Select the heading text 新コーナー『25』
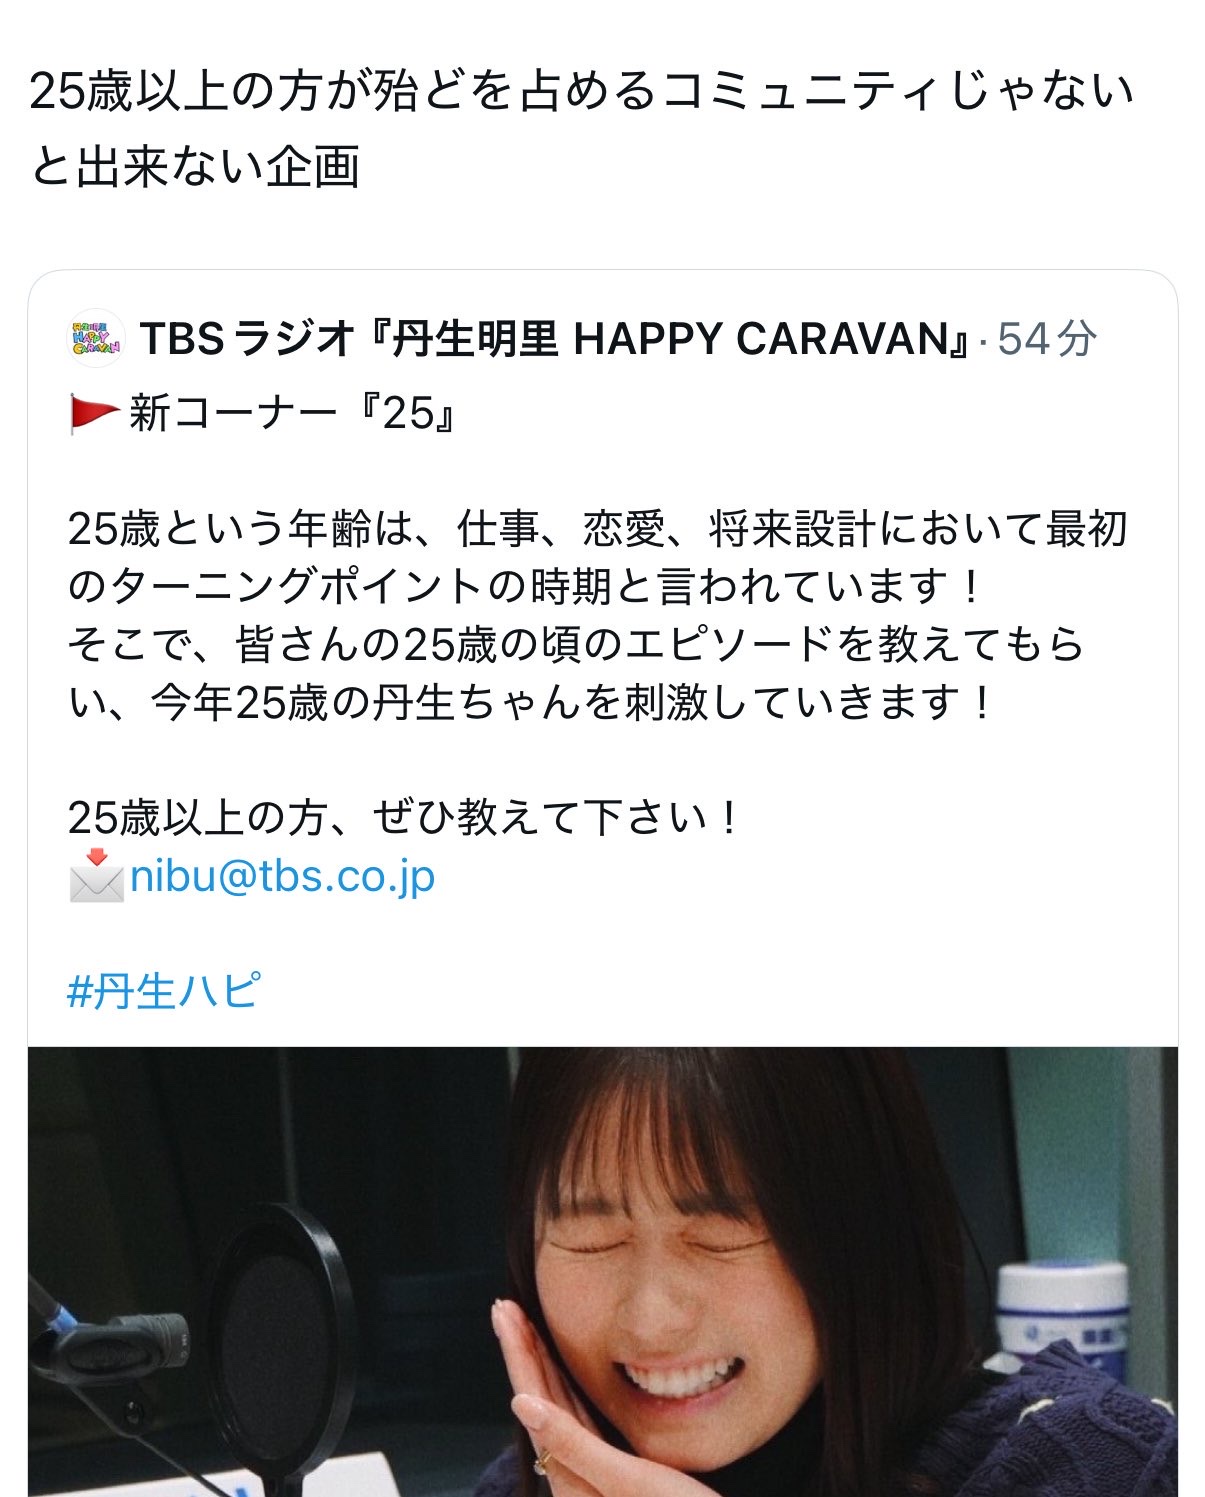The width and height of the screenshot is (1205, 1497). pos(292,413)
